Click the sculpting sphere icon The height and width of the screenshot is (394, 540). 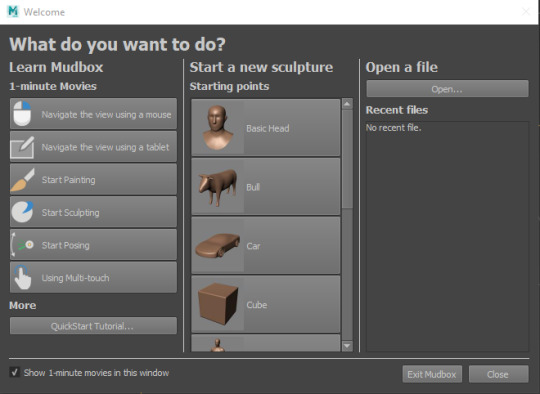pyautogui.click(x=22, y=212)
